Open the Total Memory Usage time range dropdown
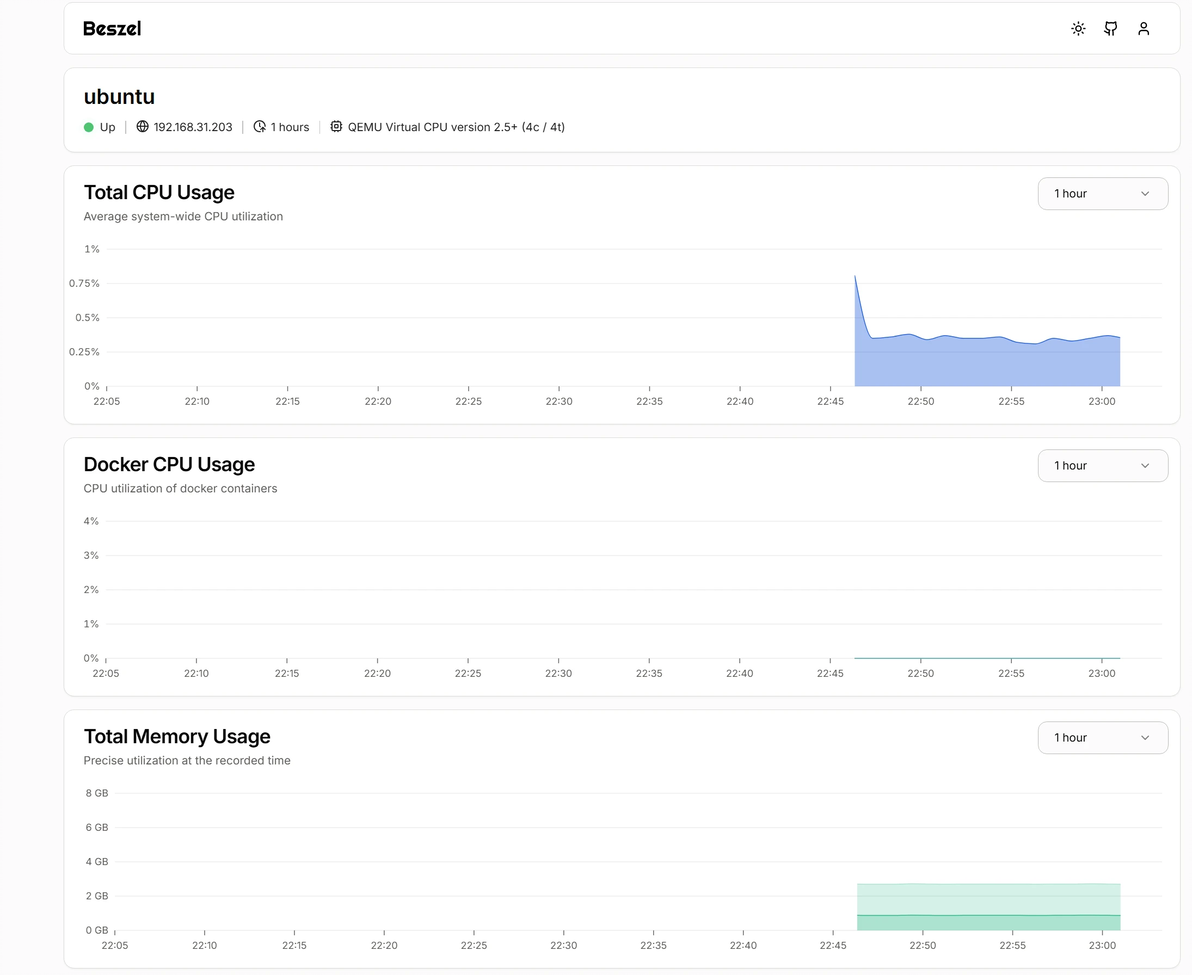This screenshot has width=1192, height=975. coord(1102,738)
